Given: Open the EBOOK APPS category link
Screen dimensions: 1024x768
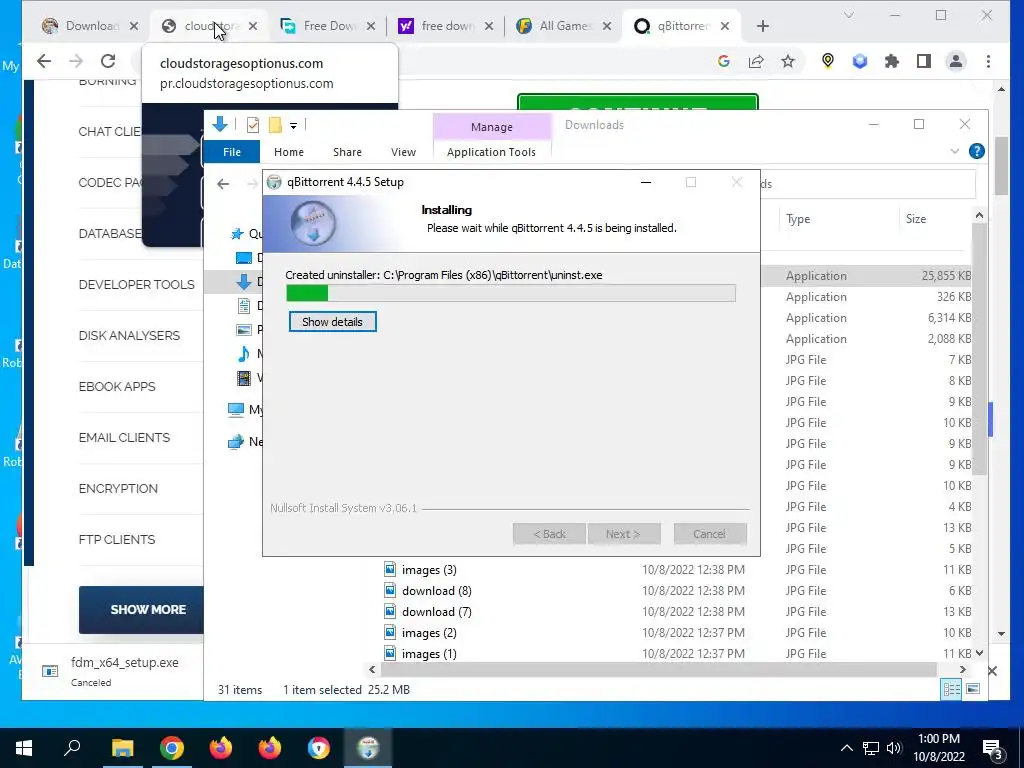Looking at the screenshot, I should point(117,387).
